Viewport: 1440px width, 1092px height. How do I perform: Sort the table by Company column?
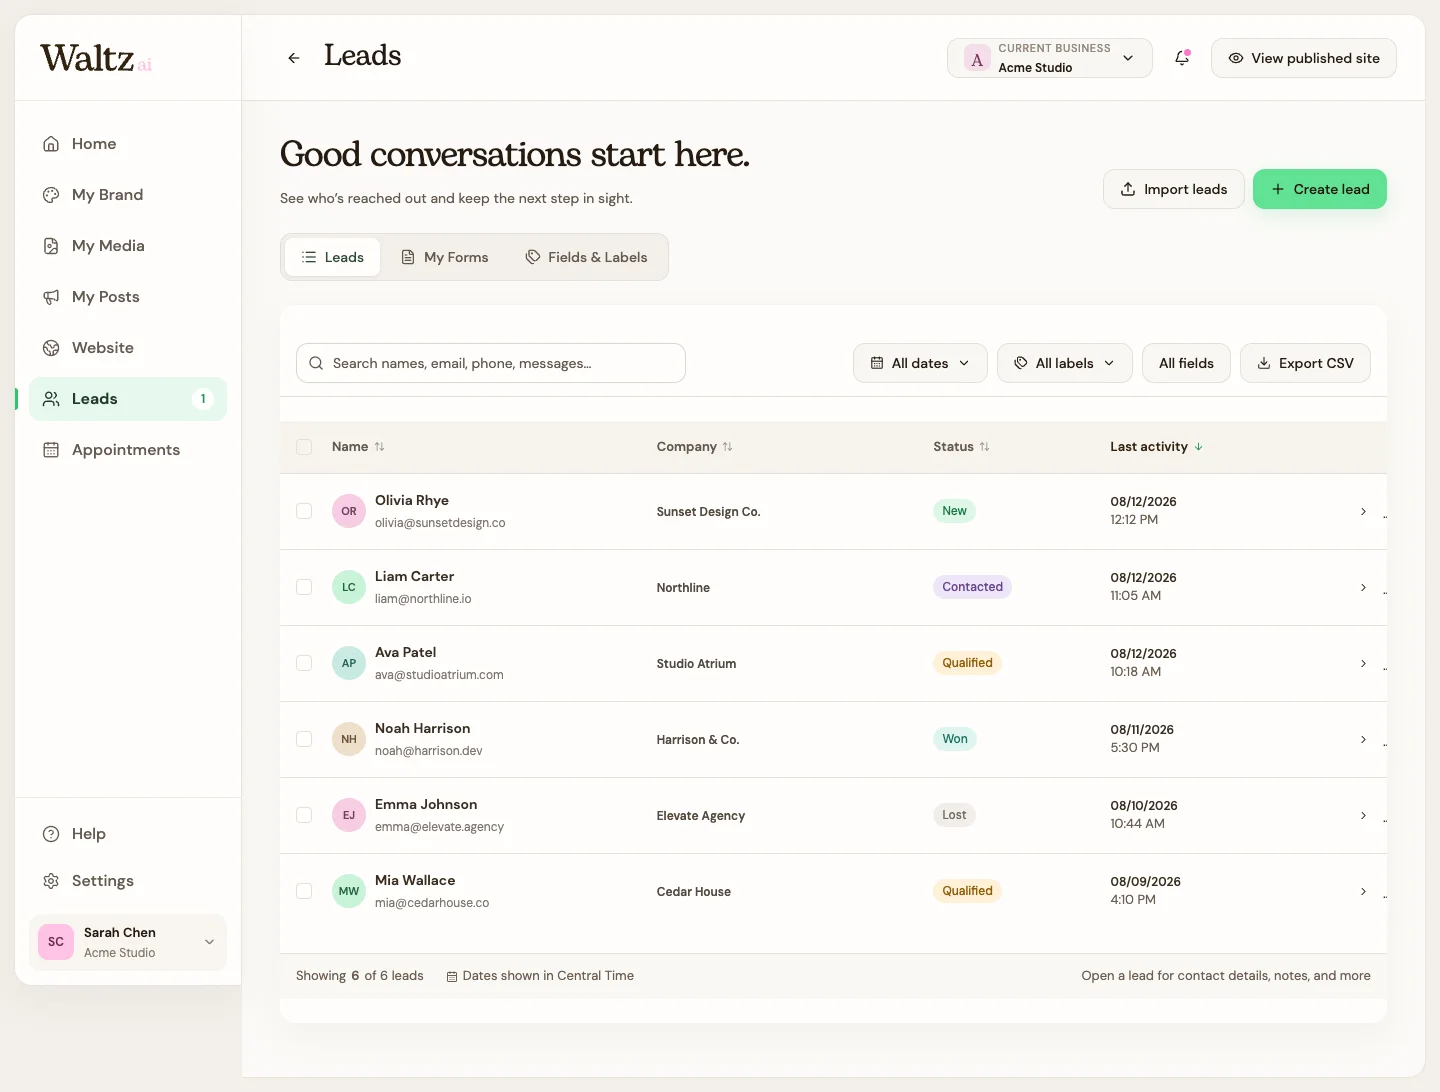tap(695, 447)
